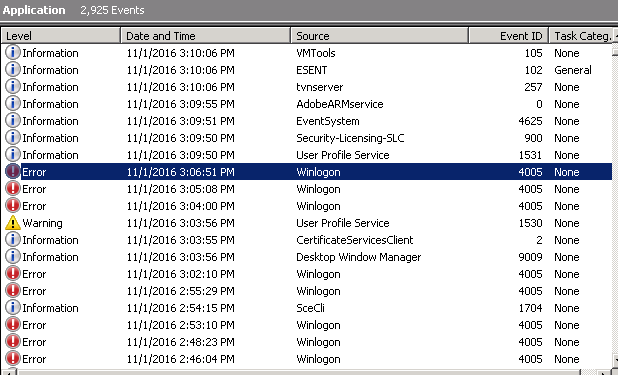This screenshot has height=375, width=618.
Task: Click the error icon of the highlighted 3:06:51 PM Winlogon event
Action: point(13,172)
